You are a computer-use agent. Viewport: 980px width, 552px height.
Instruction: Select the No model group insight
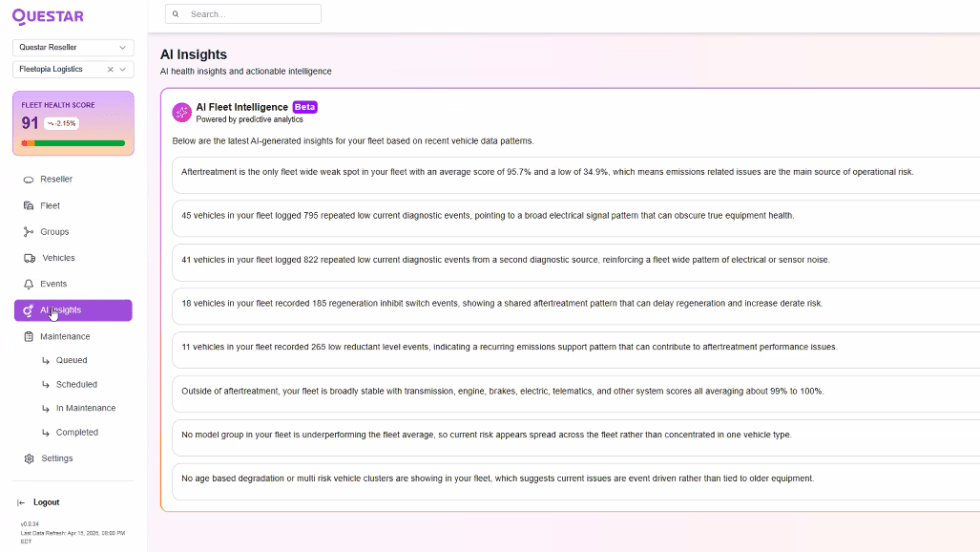tap(575, 437)
